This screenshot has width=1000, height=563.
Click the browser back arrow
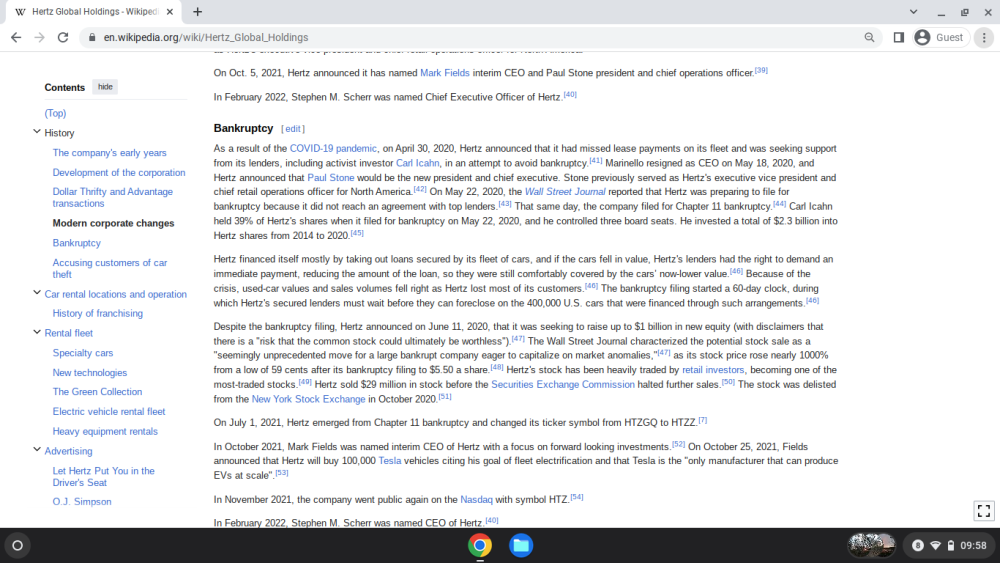coord(16,38)
